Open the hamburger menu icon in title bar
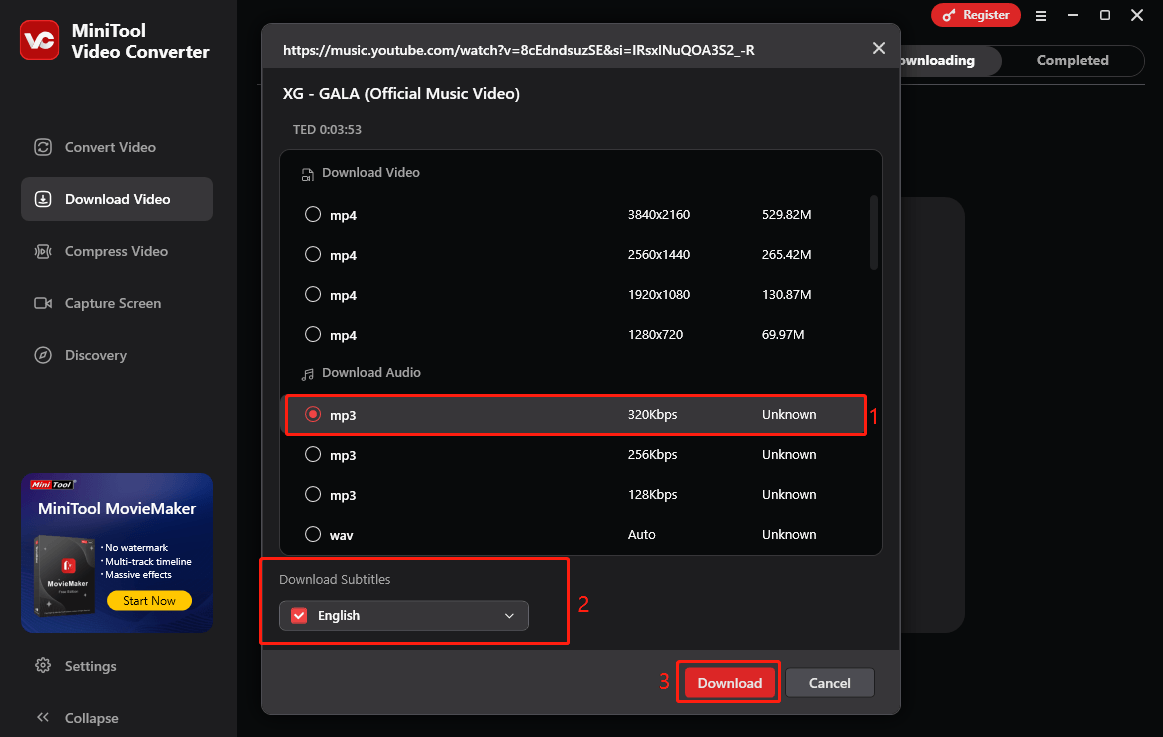This screenshot has width=1163, height=737. click(x=1041, y=16)
